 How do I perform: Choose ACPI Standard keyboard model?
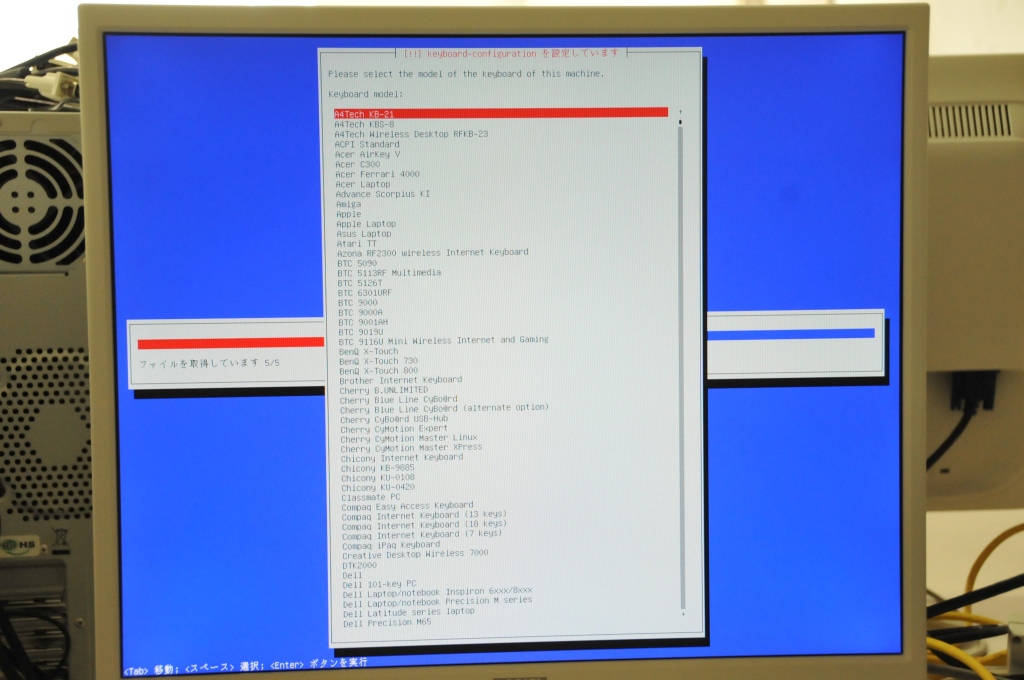click(x=367, y=144)
